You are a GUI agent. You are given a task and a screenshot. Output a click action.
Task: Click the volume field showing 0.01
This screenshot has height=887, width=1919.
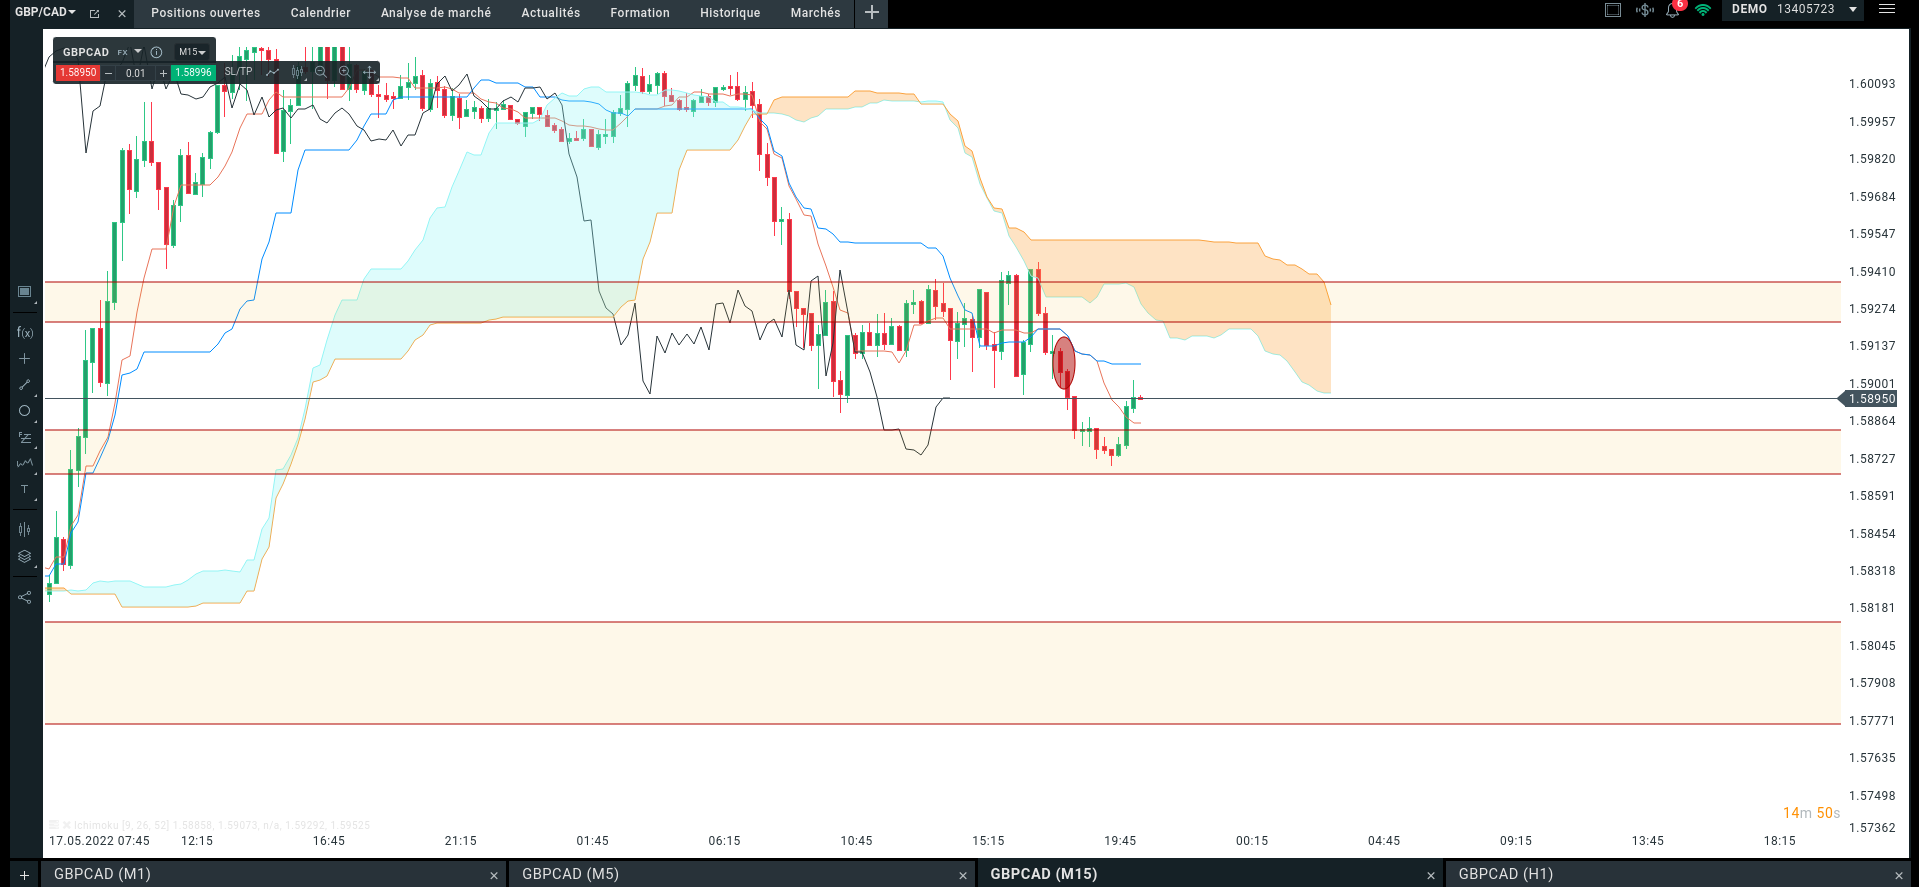coord(136,73)
